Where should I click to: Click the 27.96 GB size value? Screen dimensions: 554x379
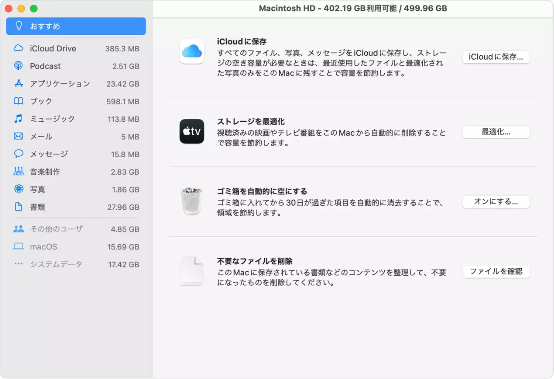point(123,207)
